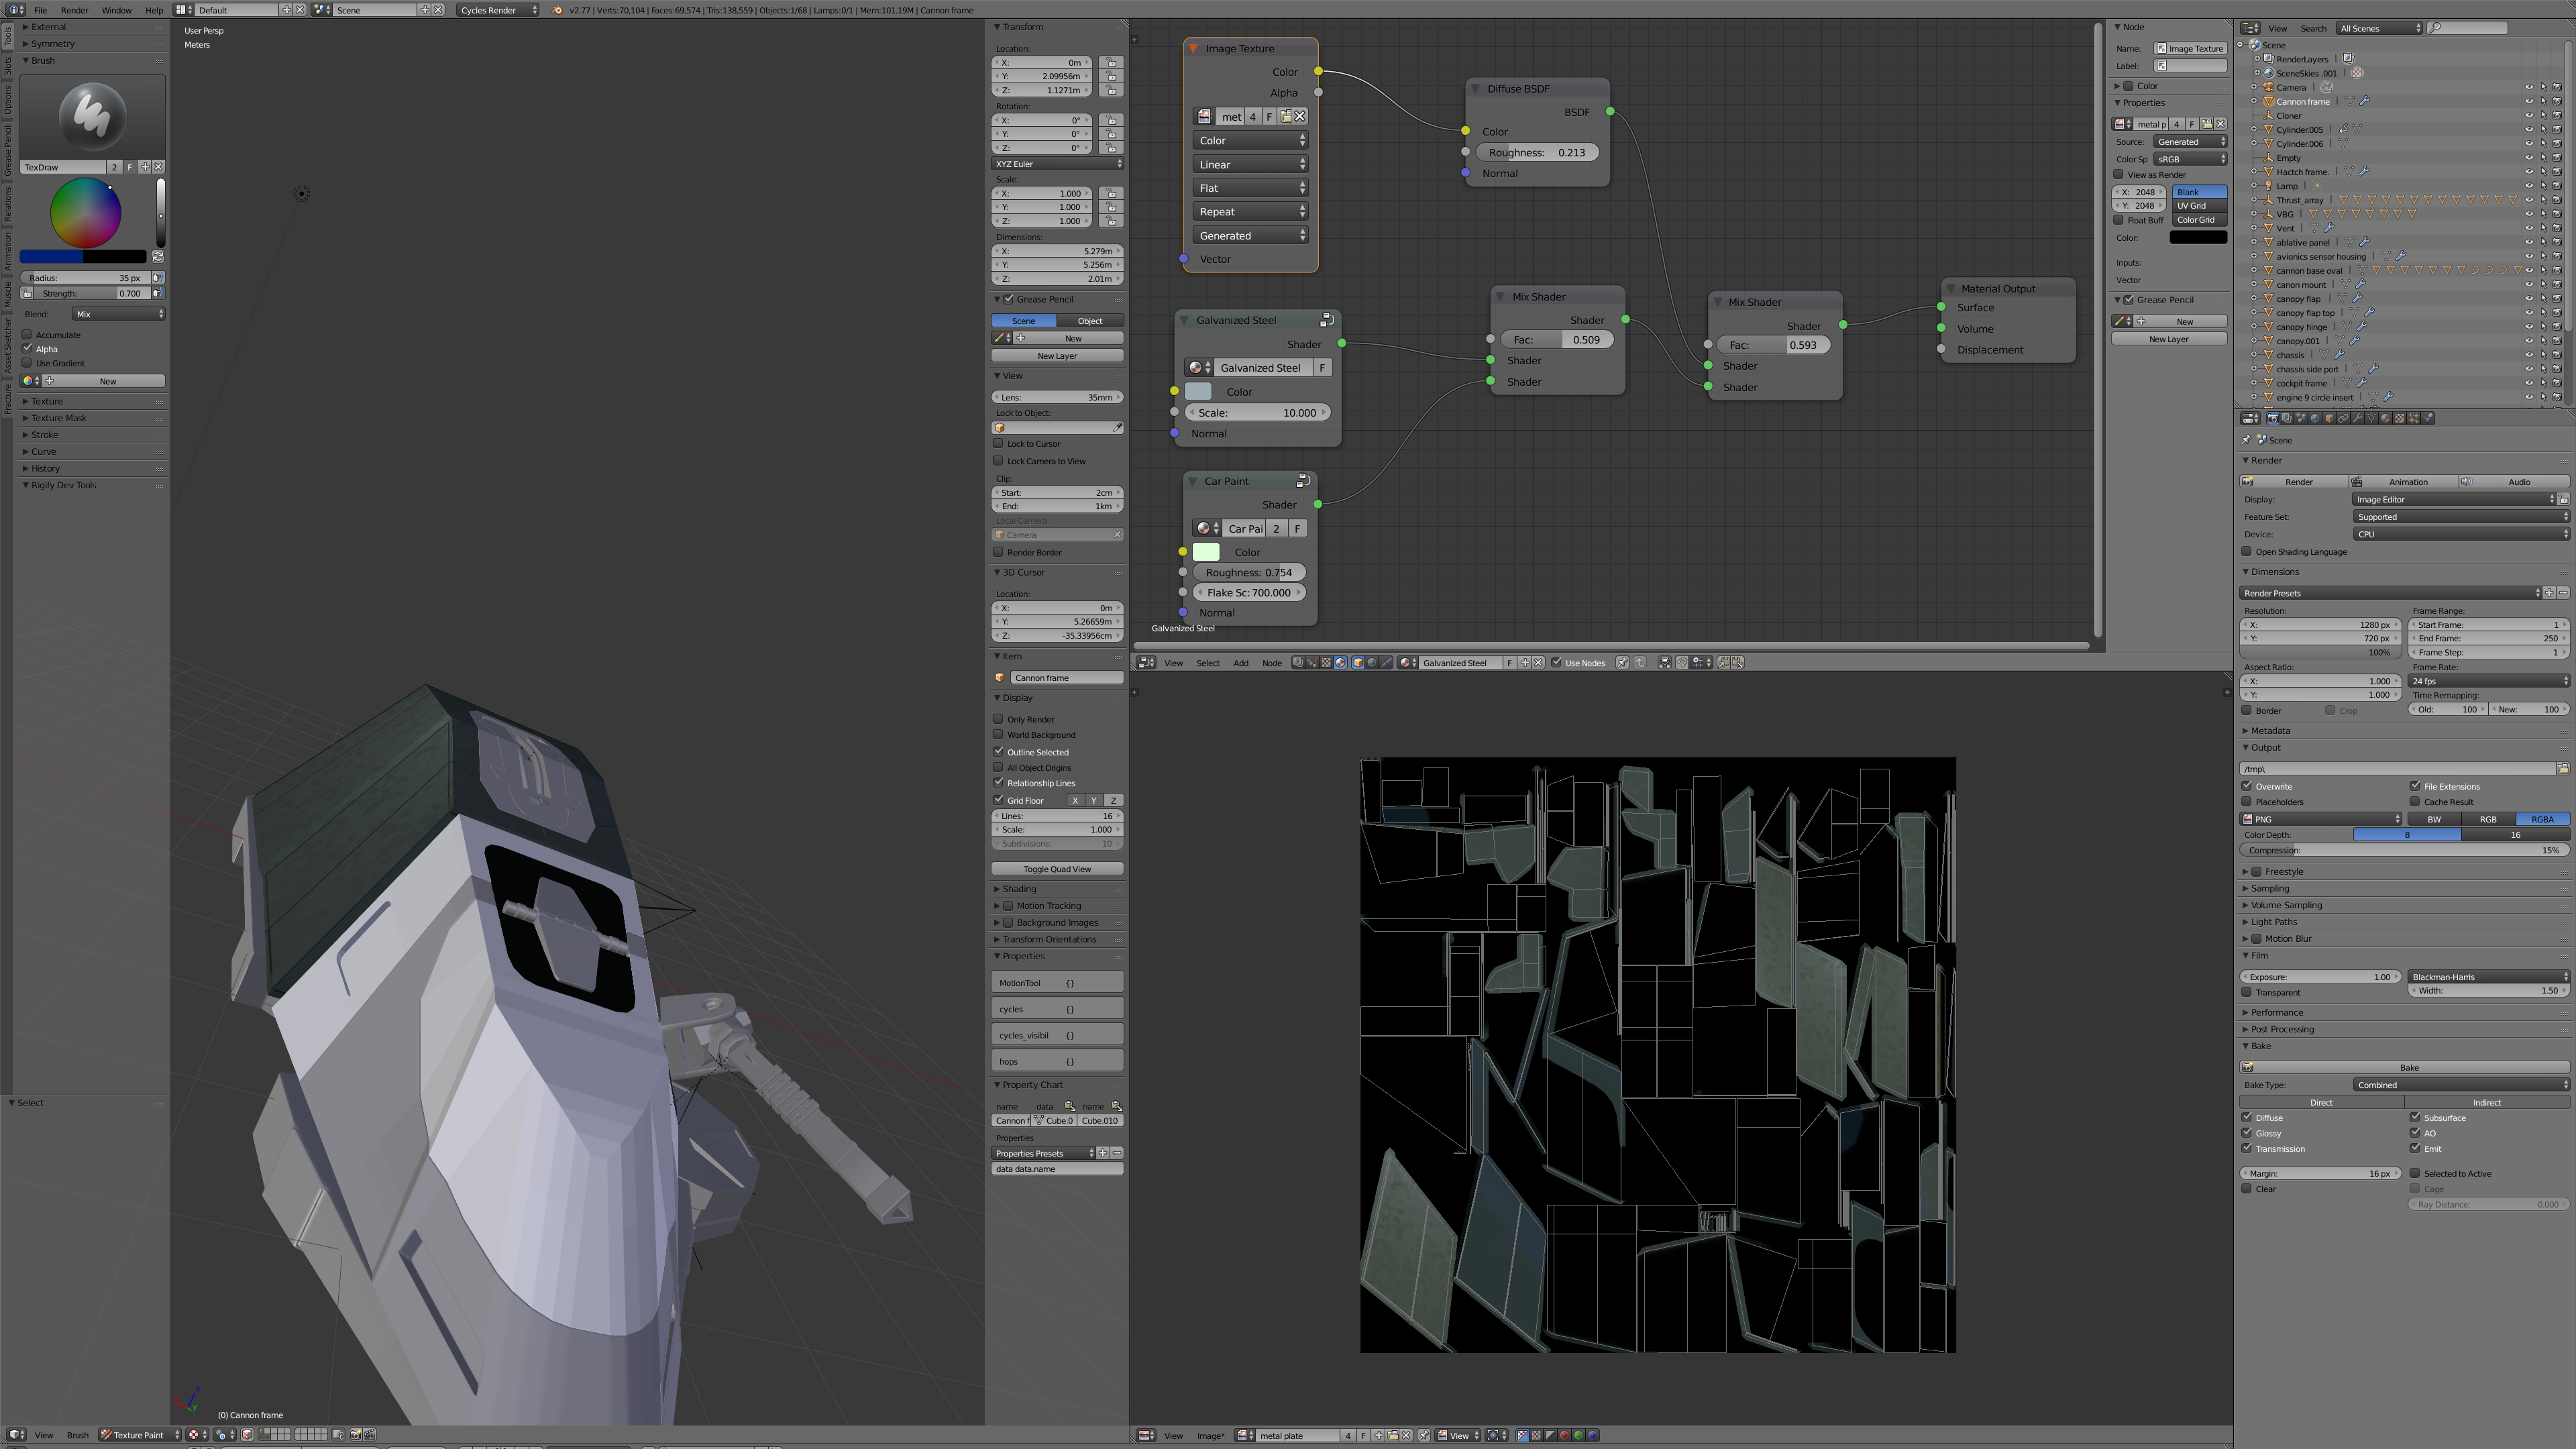Image resolution: width=2576 pixels, height=1449 pixels.
Task: Click the 3D view editor type icon
Action: pos(16,1435)
